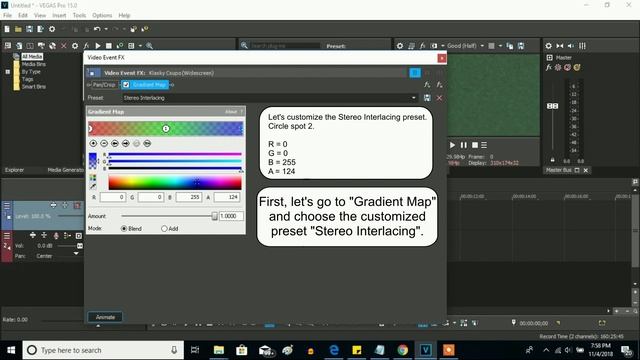Click the Pan/Crop button in FX chain

(104, 85)
